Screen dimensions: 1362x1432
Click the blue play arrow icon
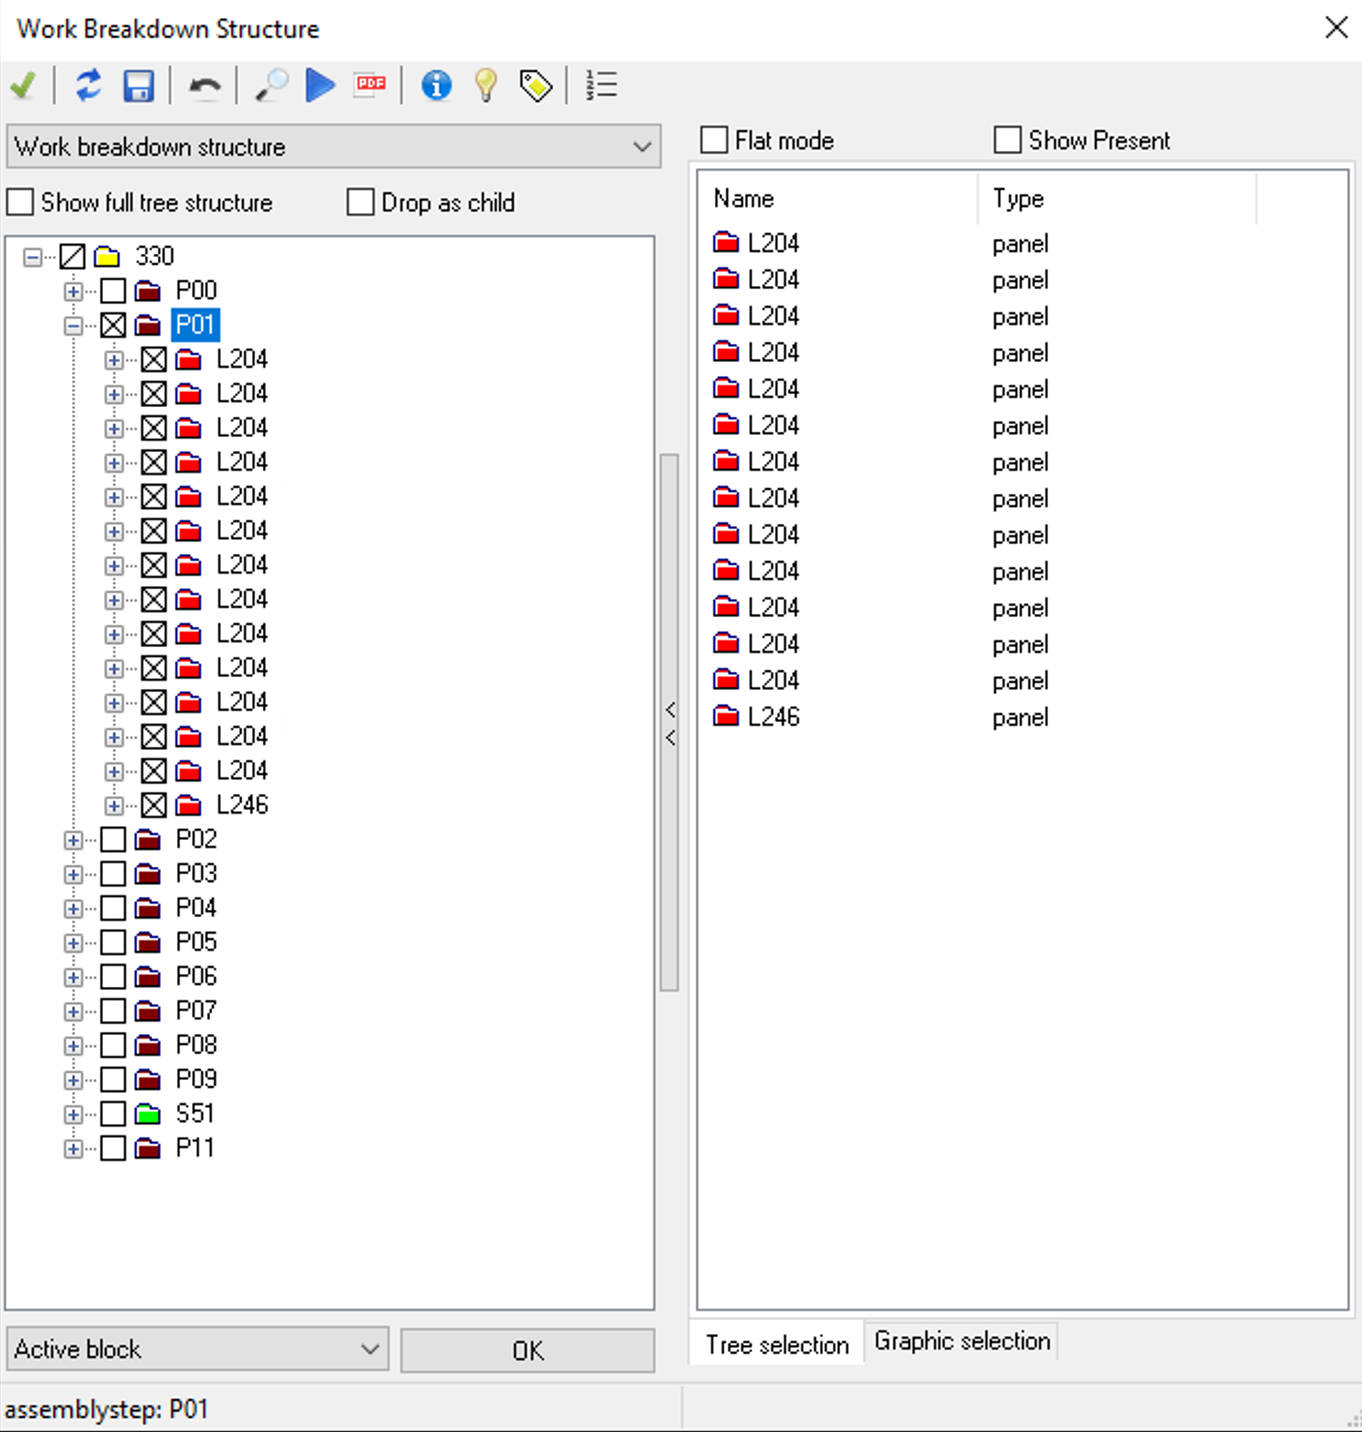click(x=320, y=86)
